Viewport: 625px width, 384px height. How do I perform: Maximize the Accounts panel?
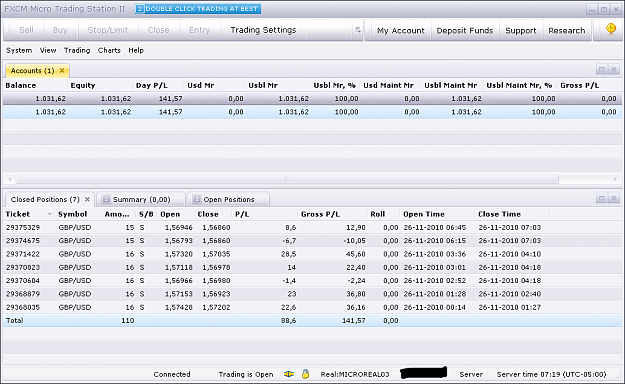click(601, 69)
